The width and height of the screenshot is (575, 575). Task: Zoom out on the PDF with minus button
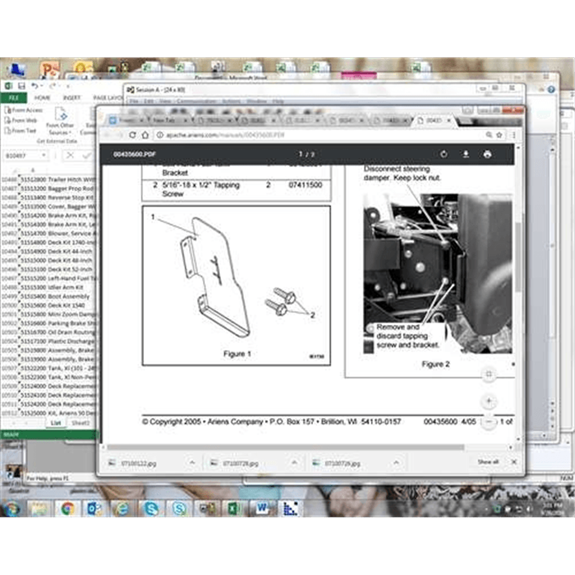[488, 422]
